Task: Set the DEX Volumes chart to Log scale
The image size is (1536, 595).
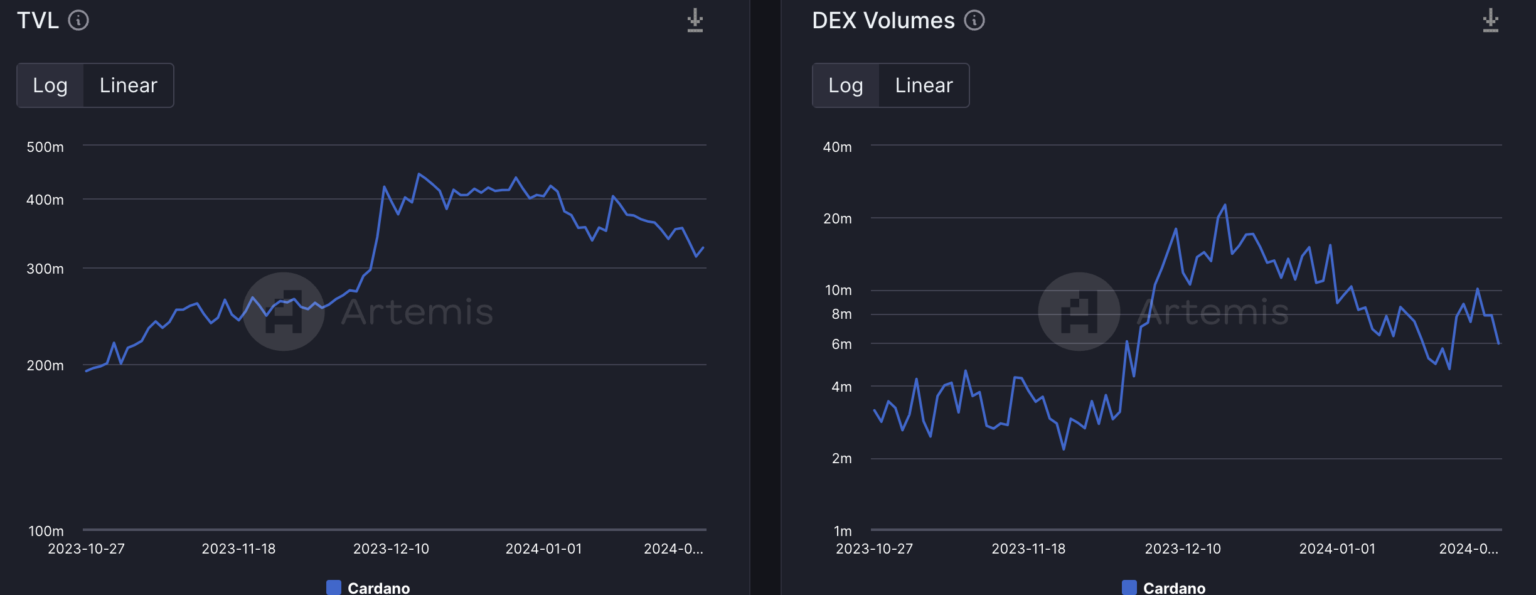Action: (845, 85)
